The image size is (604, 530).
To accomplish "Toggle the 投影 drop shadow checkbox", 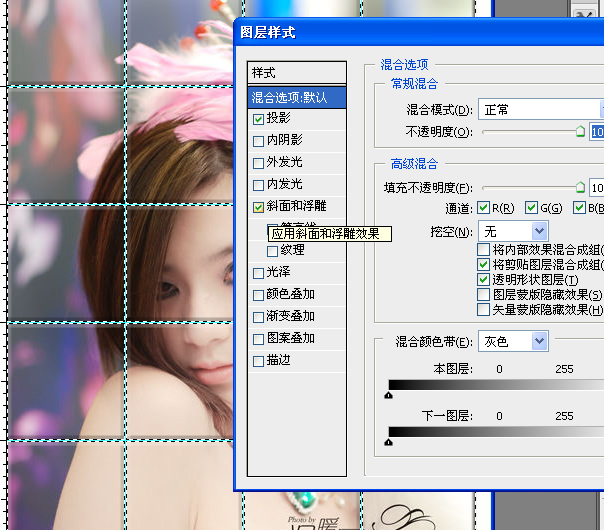I will (x=258, y=119).
